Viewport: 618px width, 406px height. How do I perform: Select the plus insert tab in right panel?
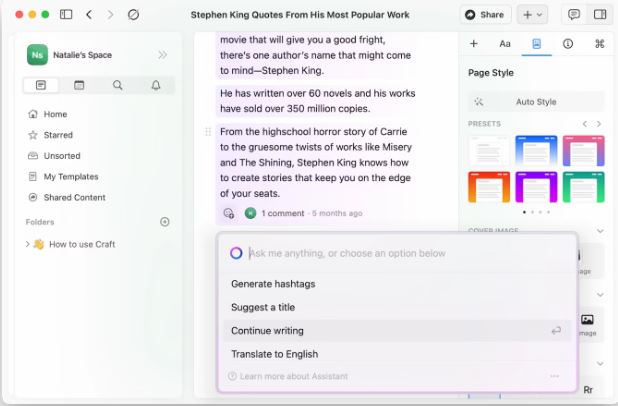[x=474, y=44]
